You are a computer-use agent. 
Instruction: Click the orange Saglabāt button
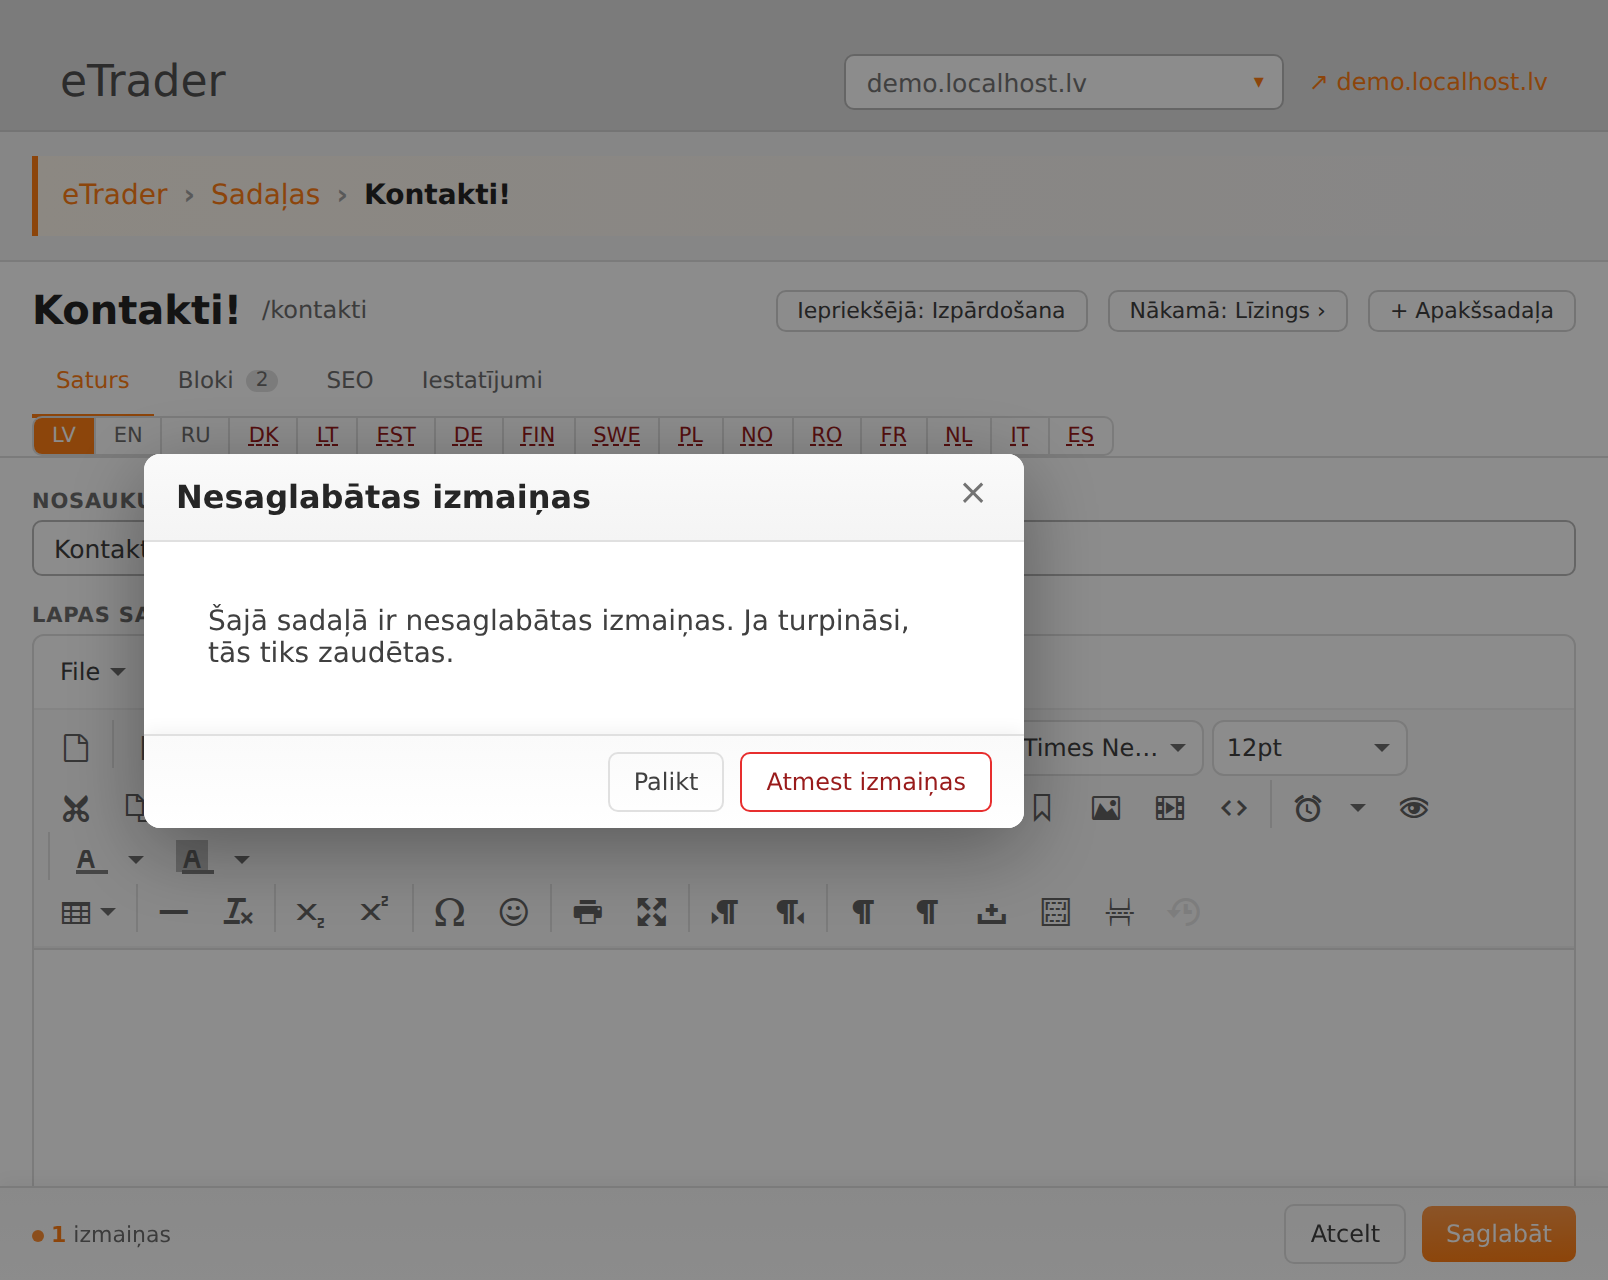pos(1499,1234)
